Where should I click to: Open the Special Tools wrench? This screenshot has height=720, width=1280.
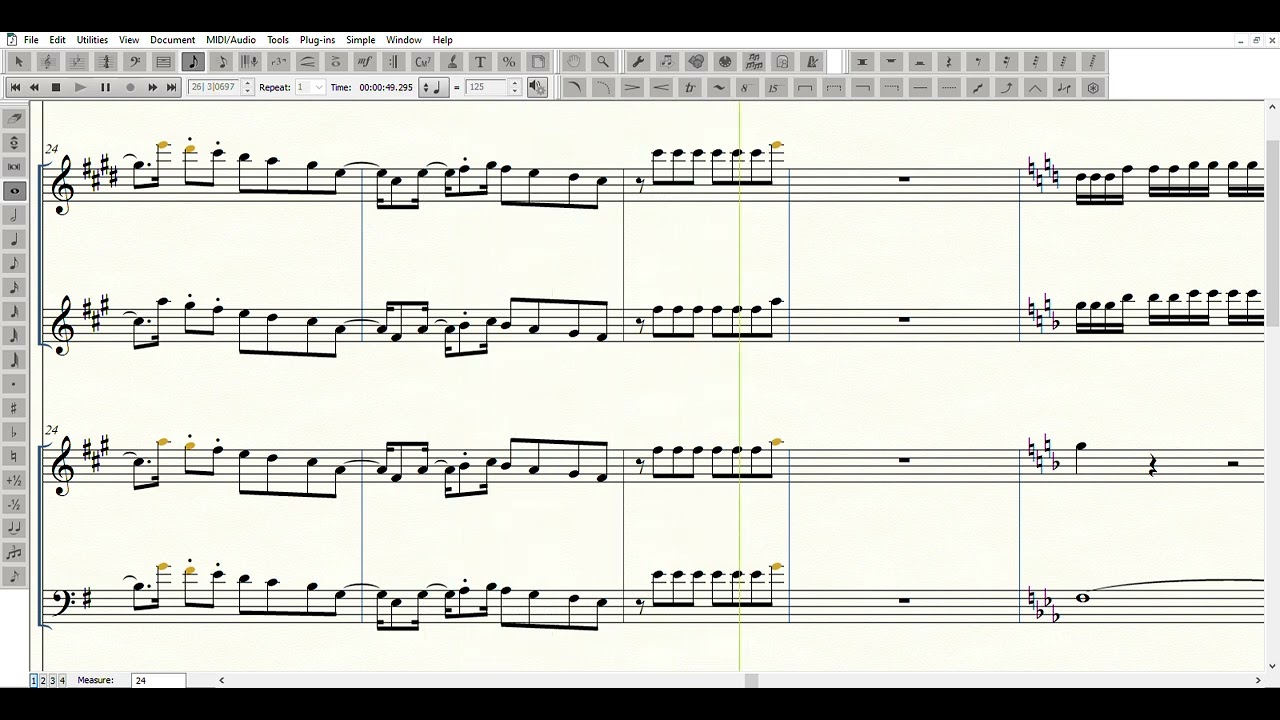click(x=638, y=62)
